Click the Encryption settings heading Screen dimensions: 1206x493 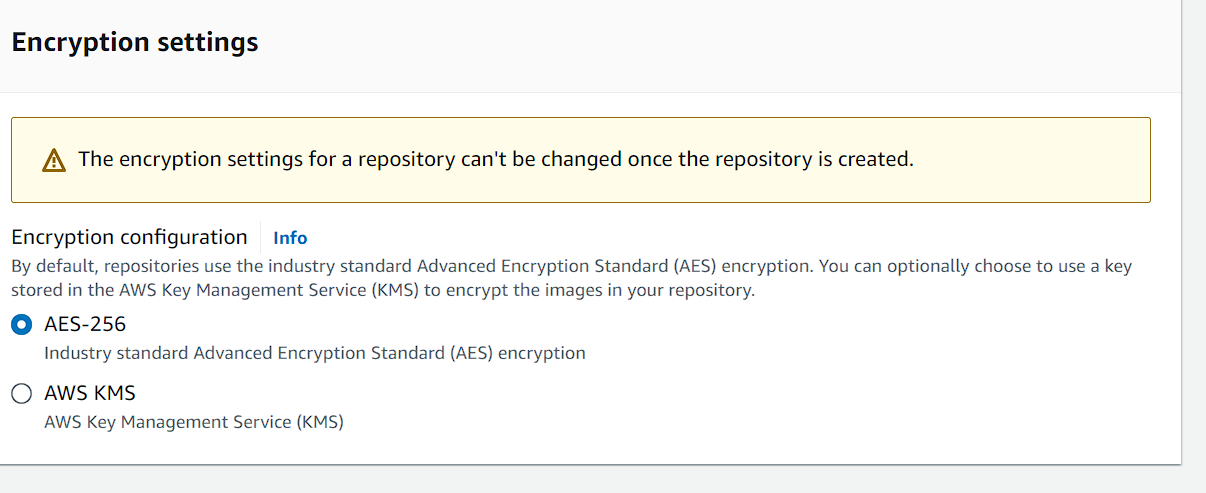[135, 43]
